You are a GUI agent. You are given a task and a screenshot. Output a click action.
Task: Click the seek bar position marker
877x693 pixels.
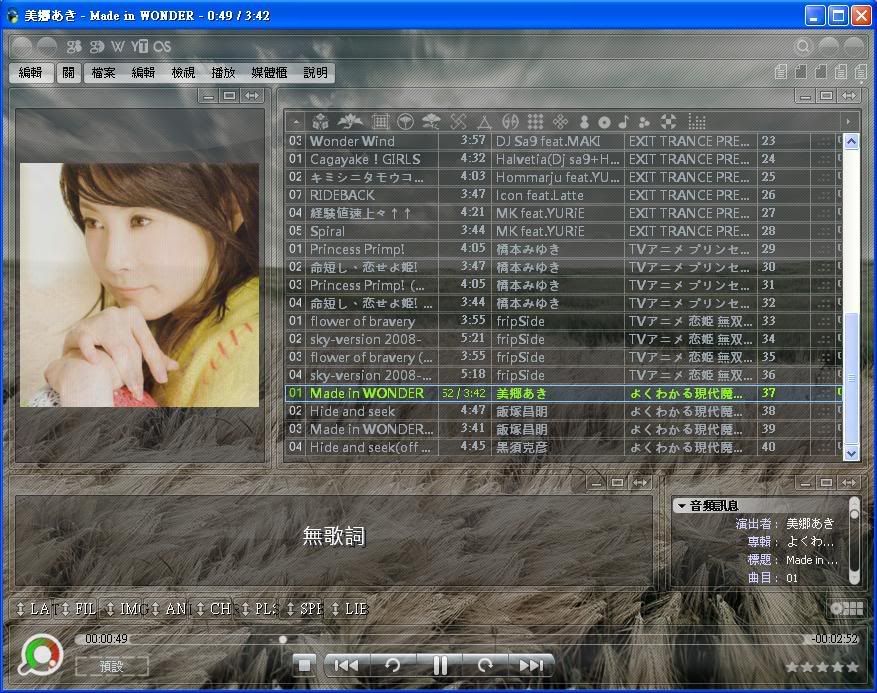[283, 639]
